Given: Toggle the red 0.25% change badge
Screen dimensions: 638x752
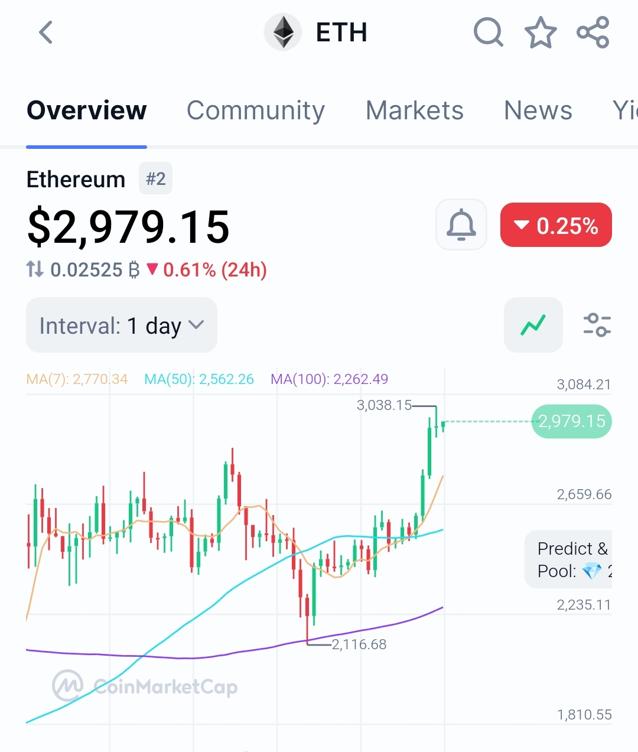Looking at the screenshot, I should (x=555, y=226).
